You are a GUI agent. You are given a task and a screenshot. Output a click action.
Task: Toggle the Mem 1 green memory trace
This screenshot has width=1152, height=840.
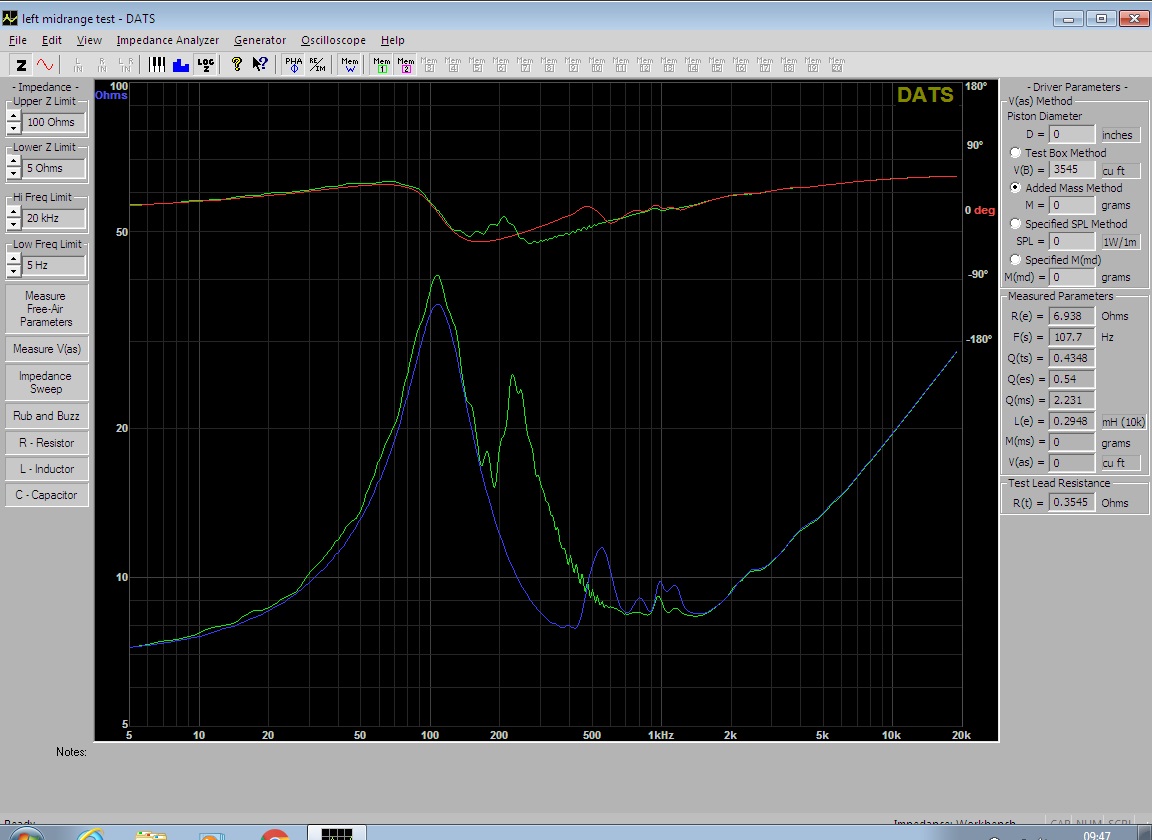click(382, 65)
